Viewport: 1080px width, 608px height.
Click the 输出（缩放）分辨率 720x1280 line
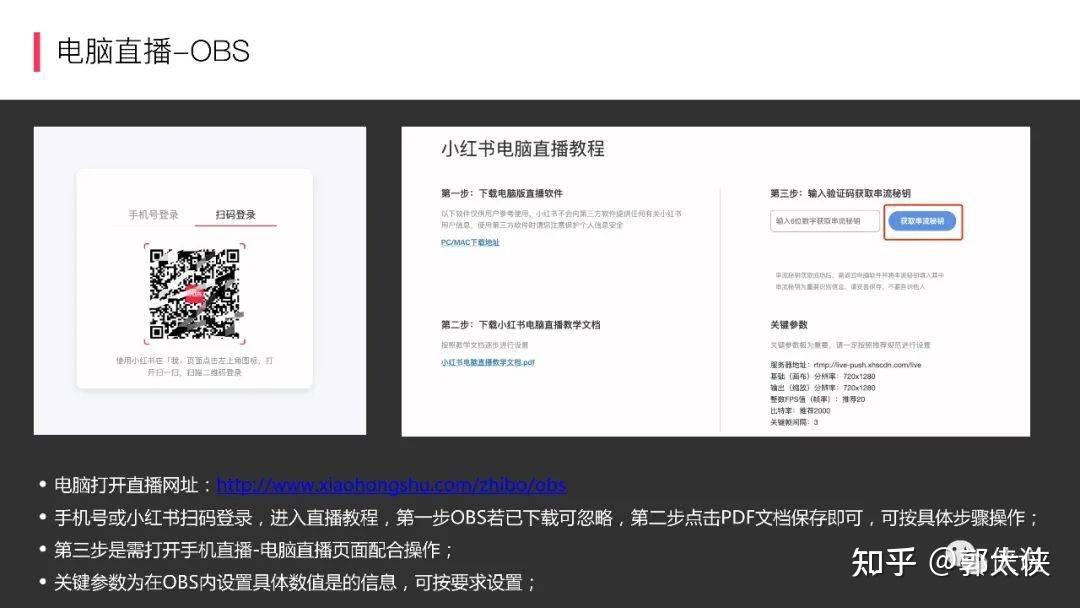[x=822, y=388]
